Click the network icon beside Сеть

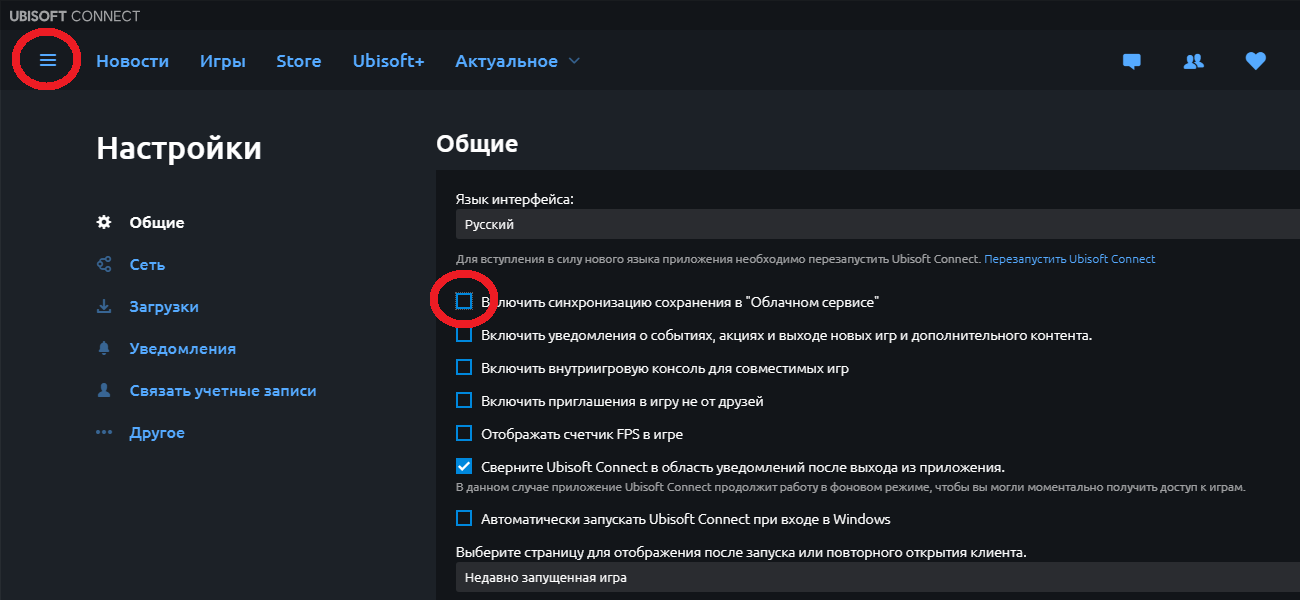click(103, 265)
